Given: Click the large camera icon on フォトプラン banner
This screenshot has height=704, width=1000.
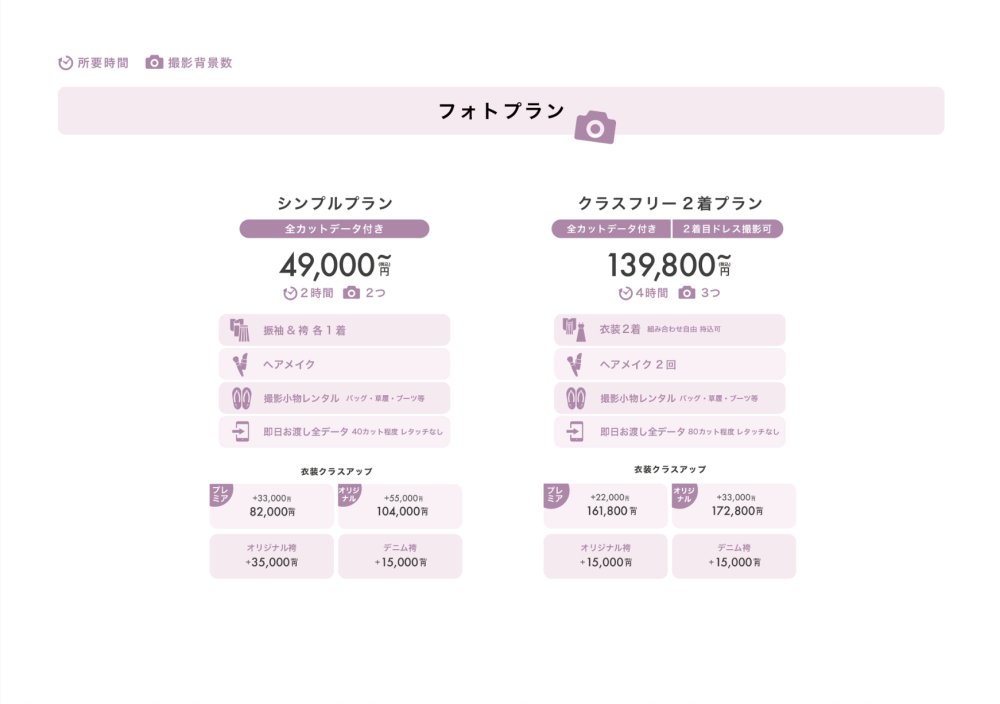Looking at the screenshot, I should pyautogui.click(x=595, y=128).
